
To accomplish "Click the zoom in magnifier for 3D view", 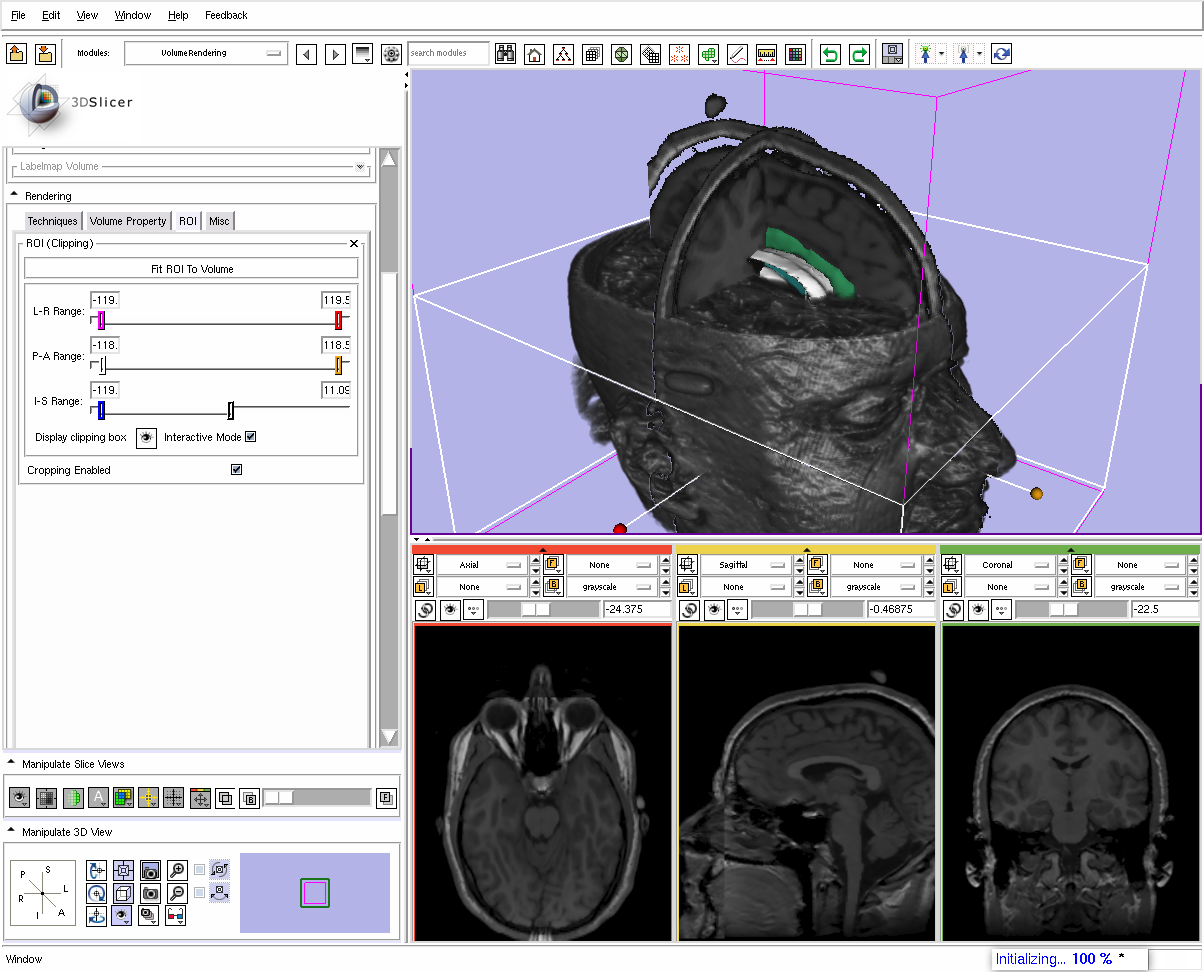I will click(x=176, y=870).
